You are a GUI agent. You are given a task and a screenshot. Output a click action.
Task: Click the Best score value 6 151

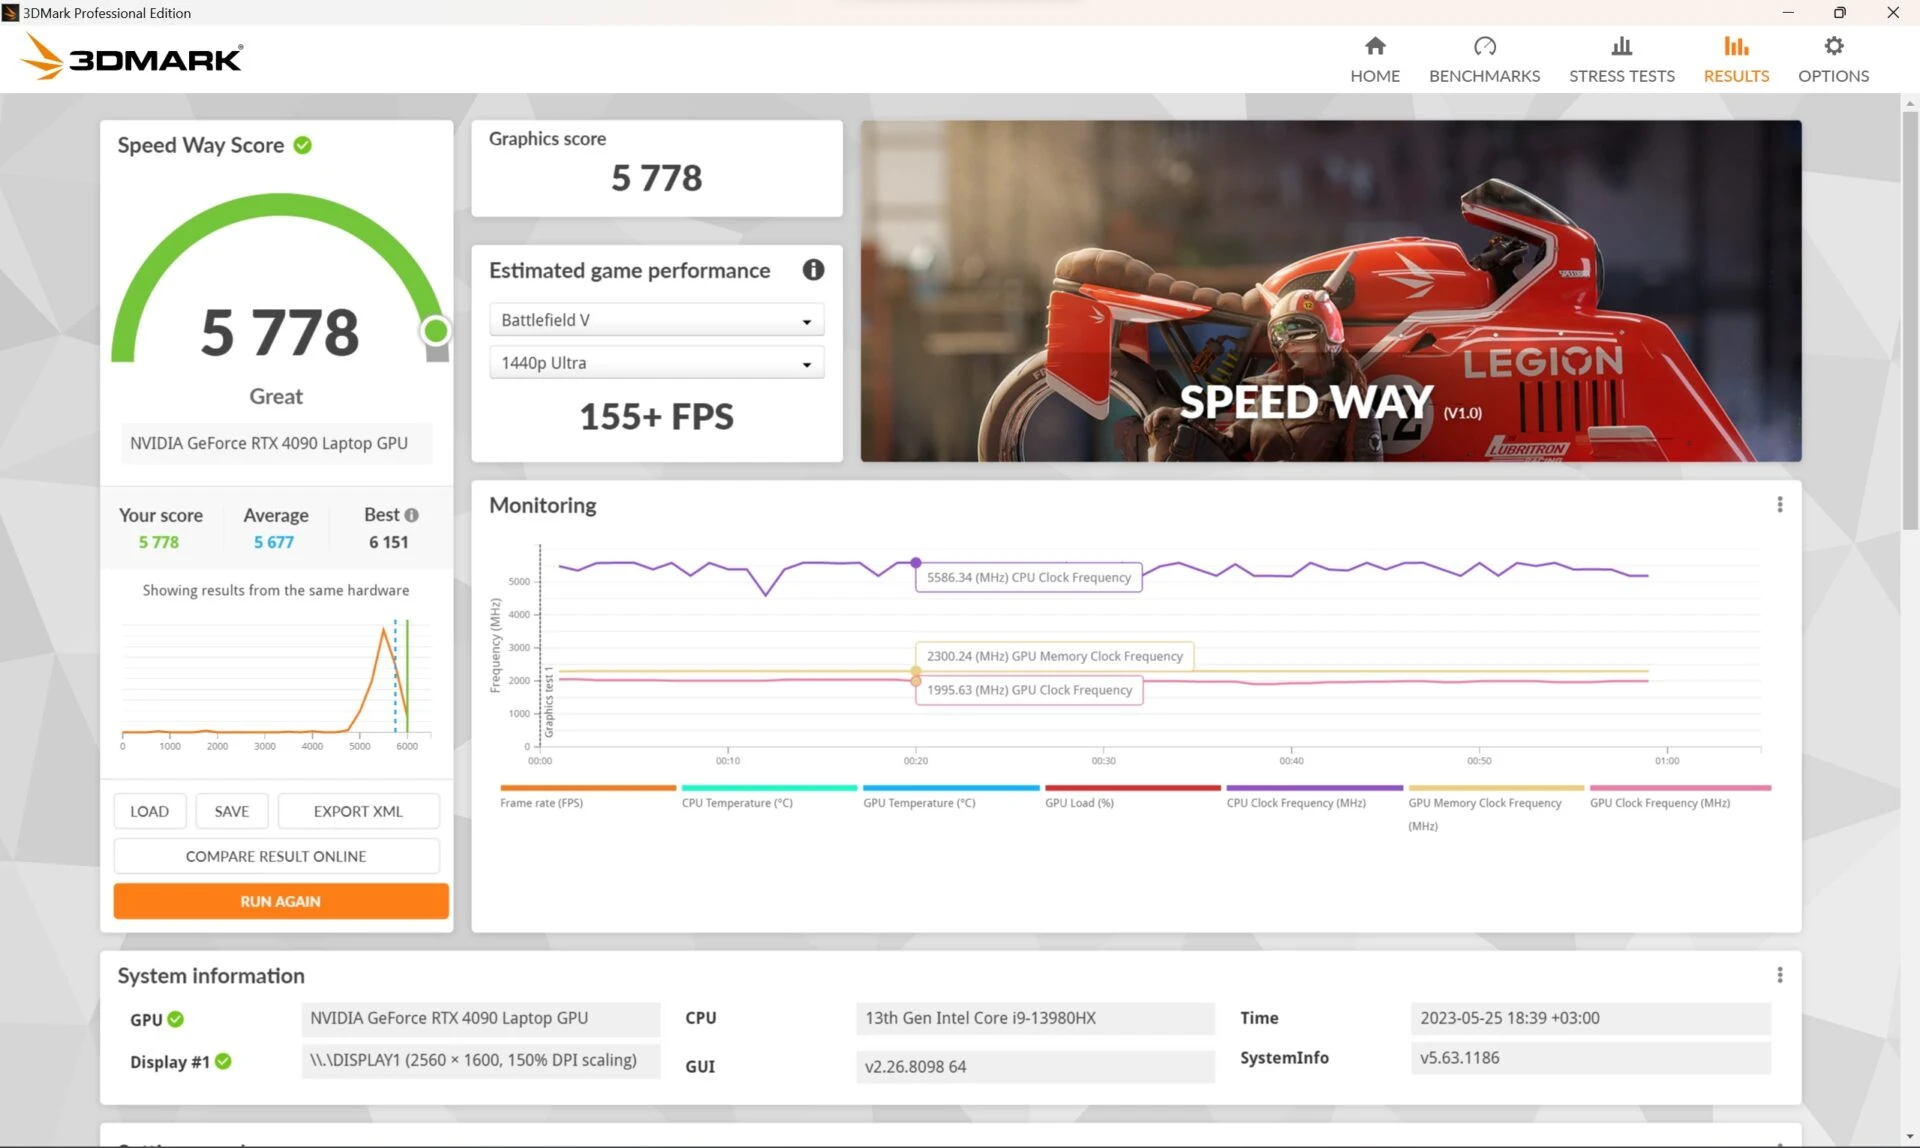(389, 542)
